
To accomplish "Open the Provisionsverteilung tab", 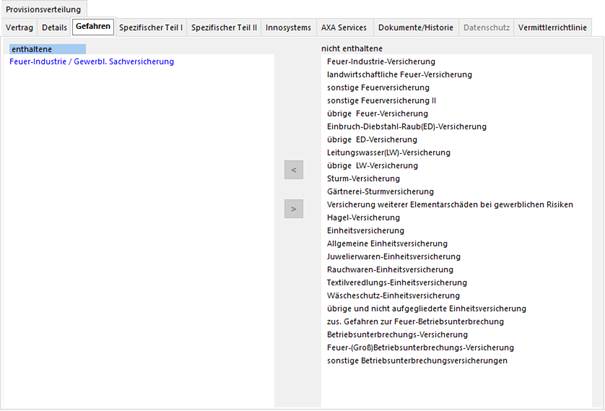I will click(44, 9).
